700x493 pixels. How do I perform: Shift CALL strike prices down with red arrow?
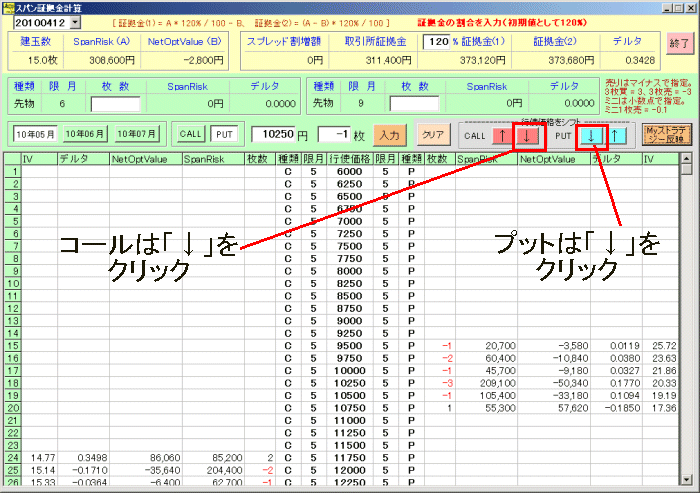coord(527,136)
